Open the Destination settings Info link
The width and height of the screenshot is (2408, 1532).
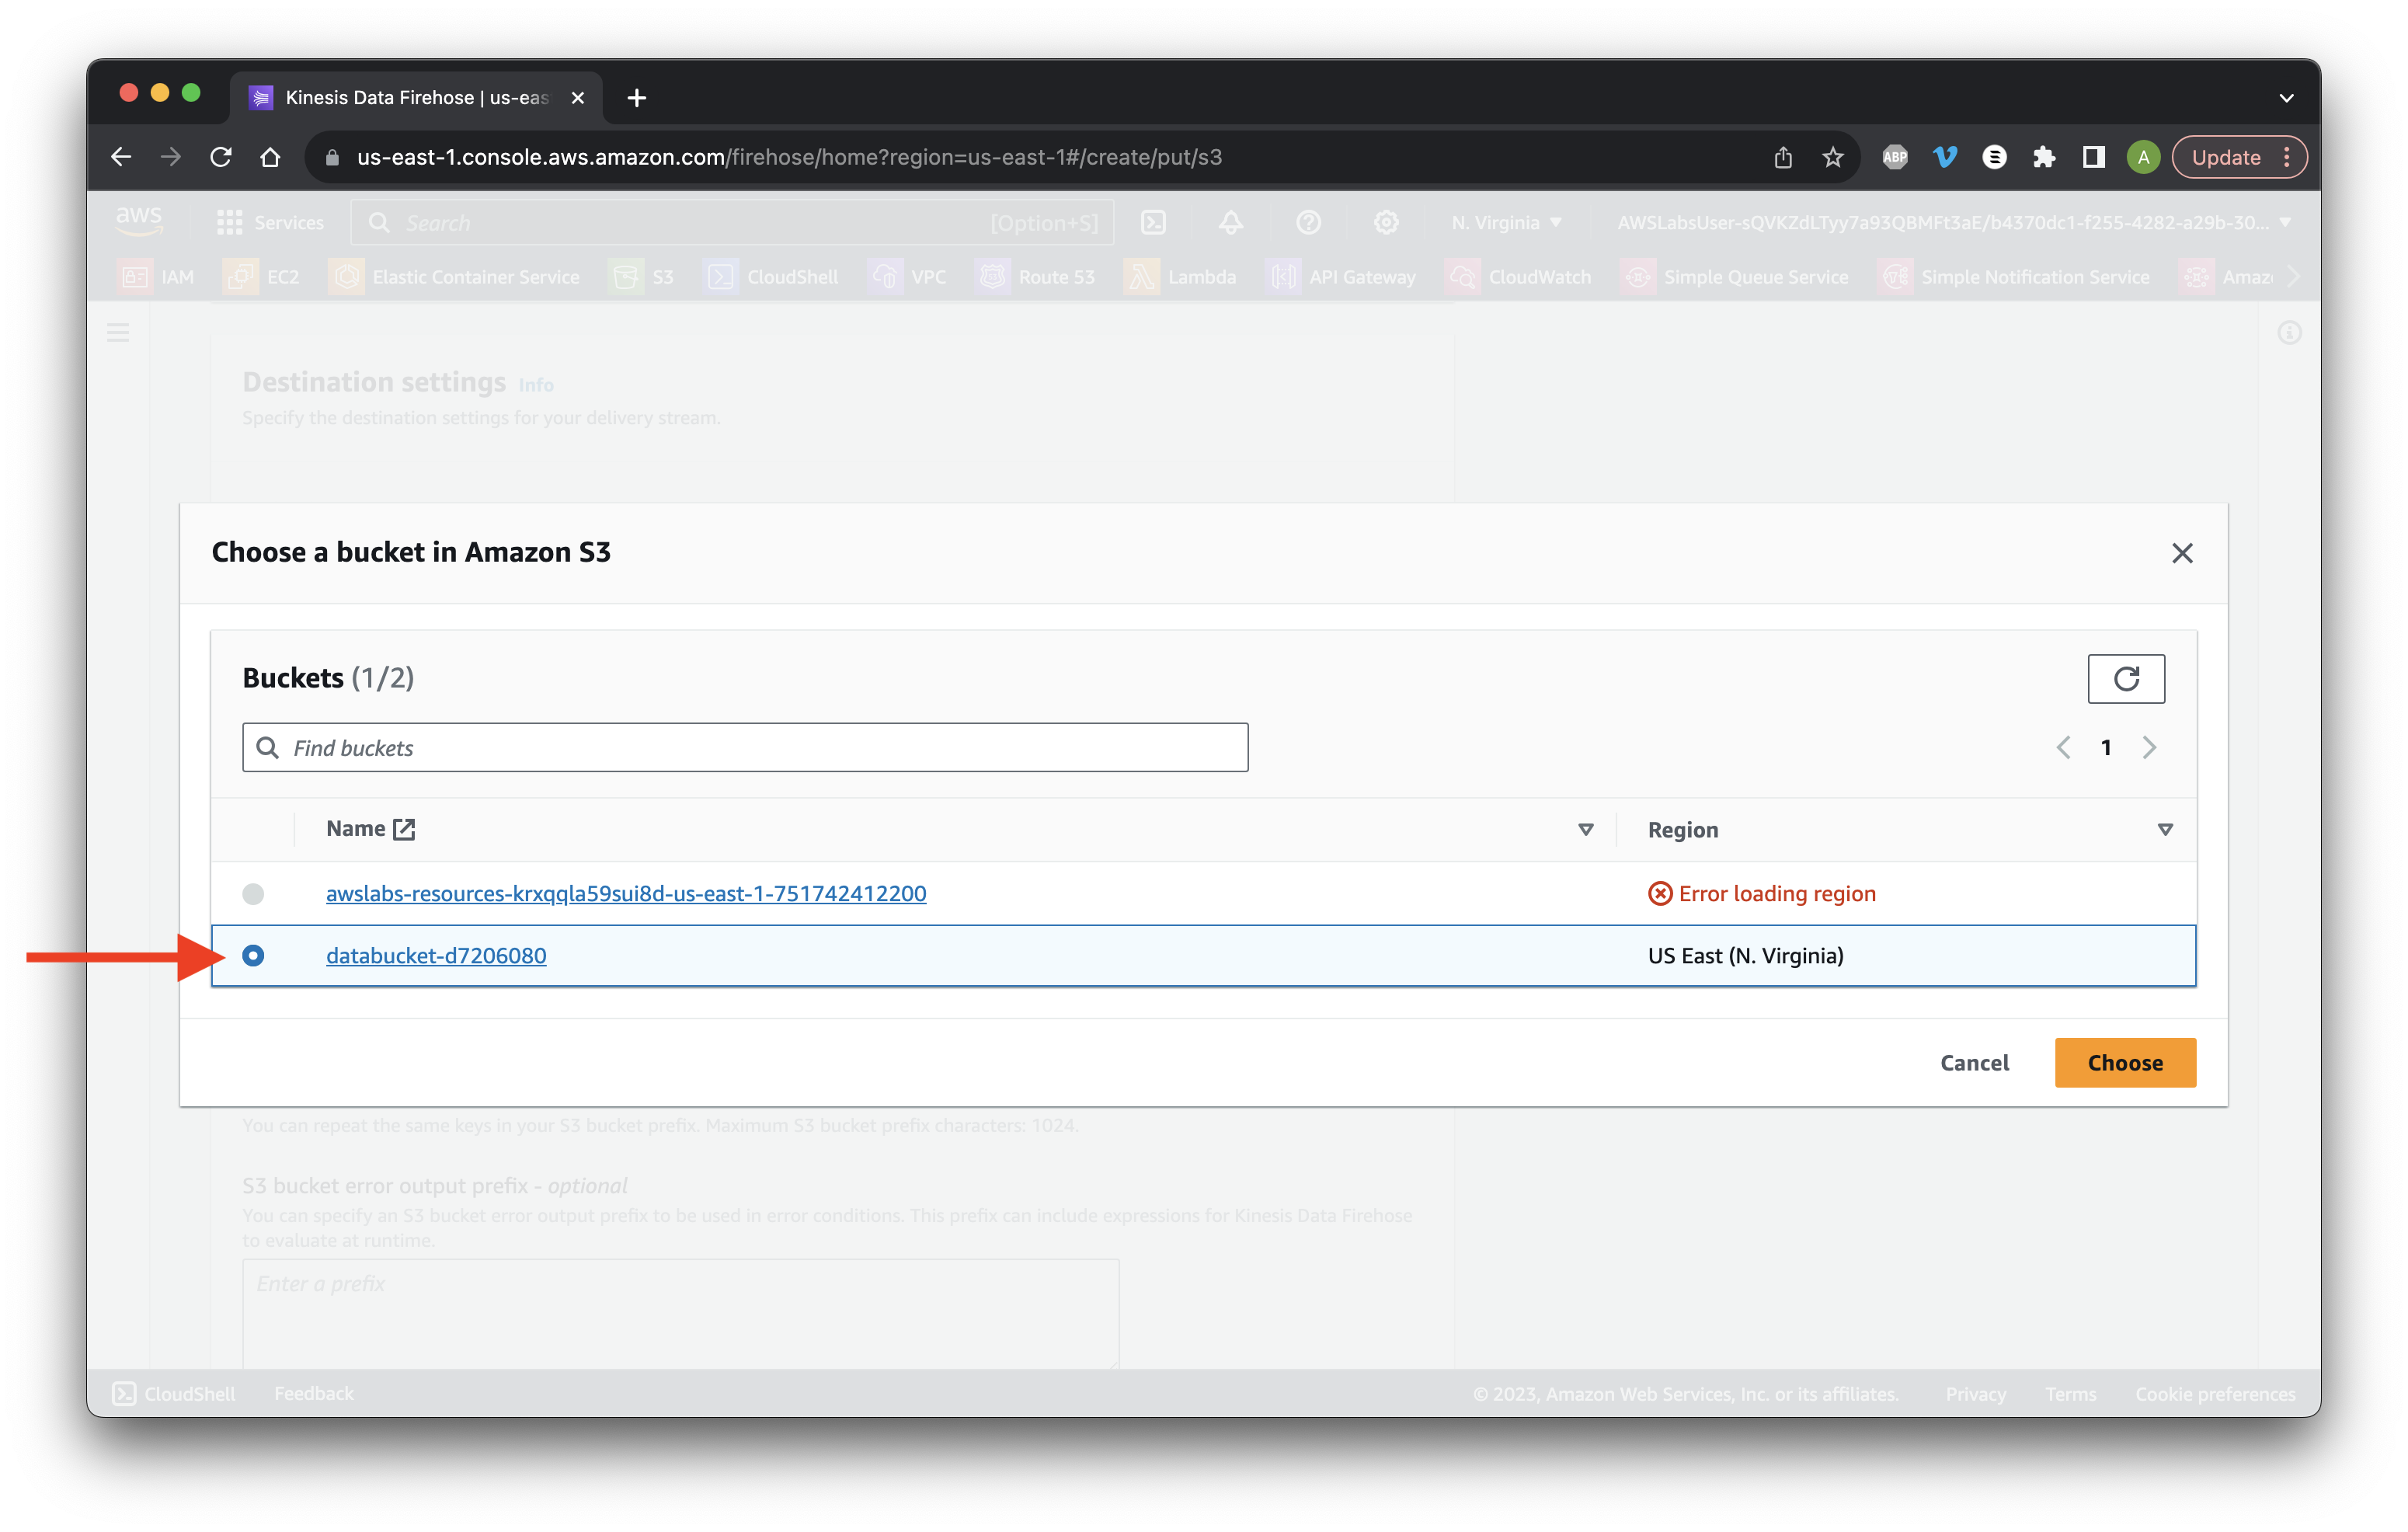[535, 385]
